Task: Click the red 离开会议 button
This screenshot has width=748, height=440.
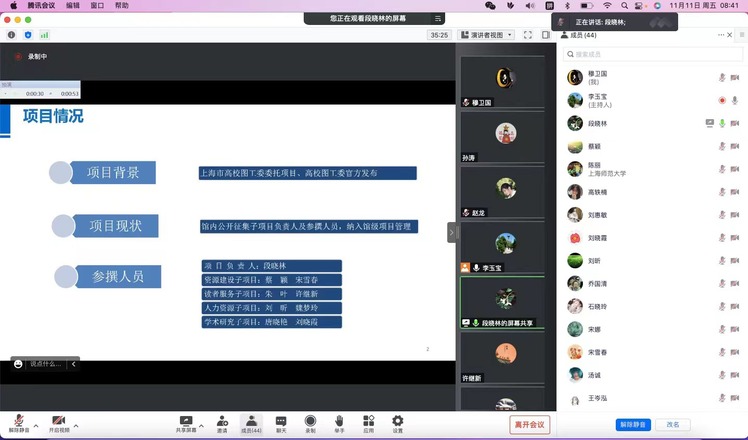Action: tap(529, 424)
